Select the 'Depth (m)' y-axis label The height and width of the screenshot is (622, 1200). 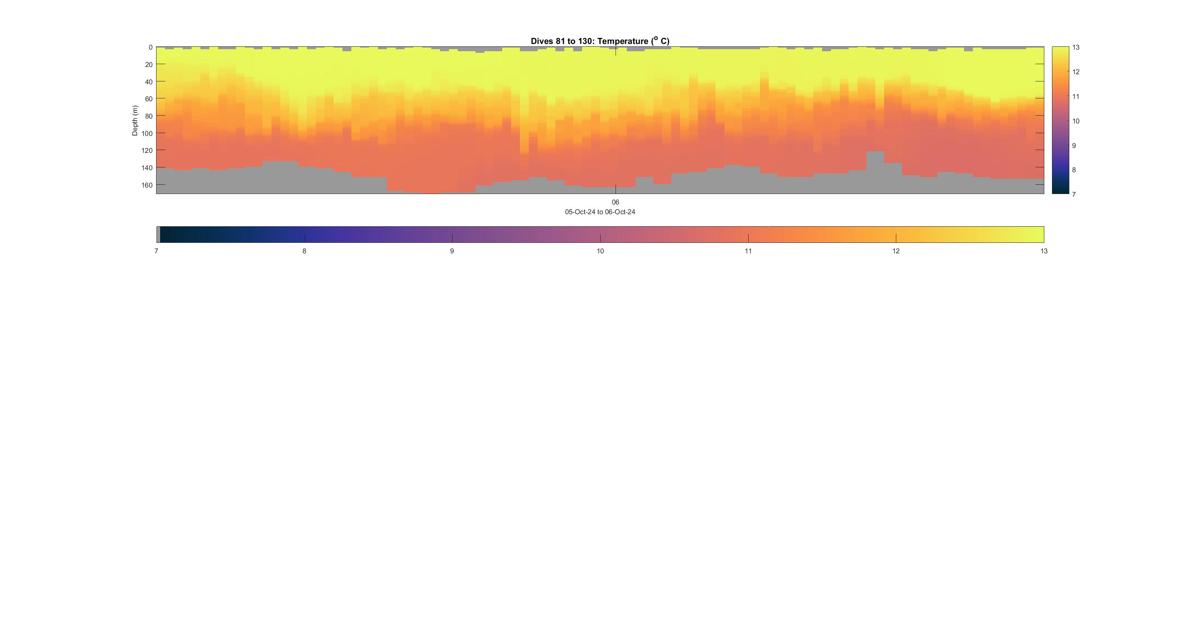pos(135,120)
